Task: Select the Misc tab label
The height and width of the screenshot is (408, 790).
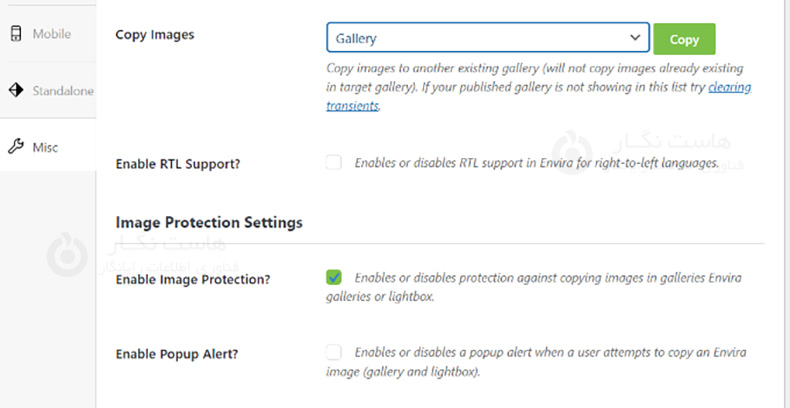Action: 45,147
